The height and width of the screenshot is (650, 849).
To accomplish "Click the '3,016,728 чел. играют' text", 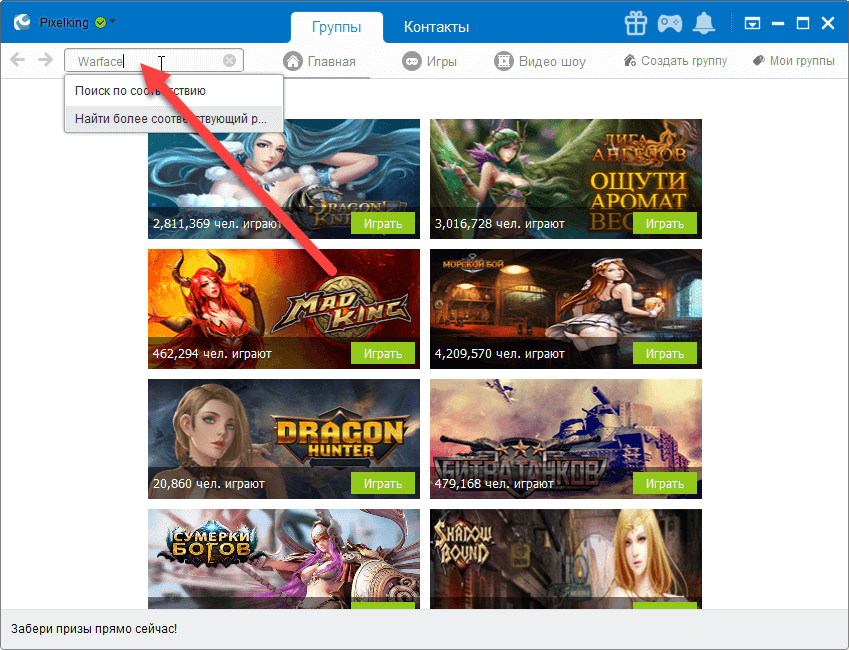I will click(499, 224).
